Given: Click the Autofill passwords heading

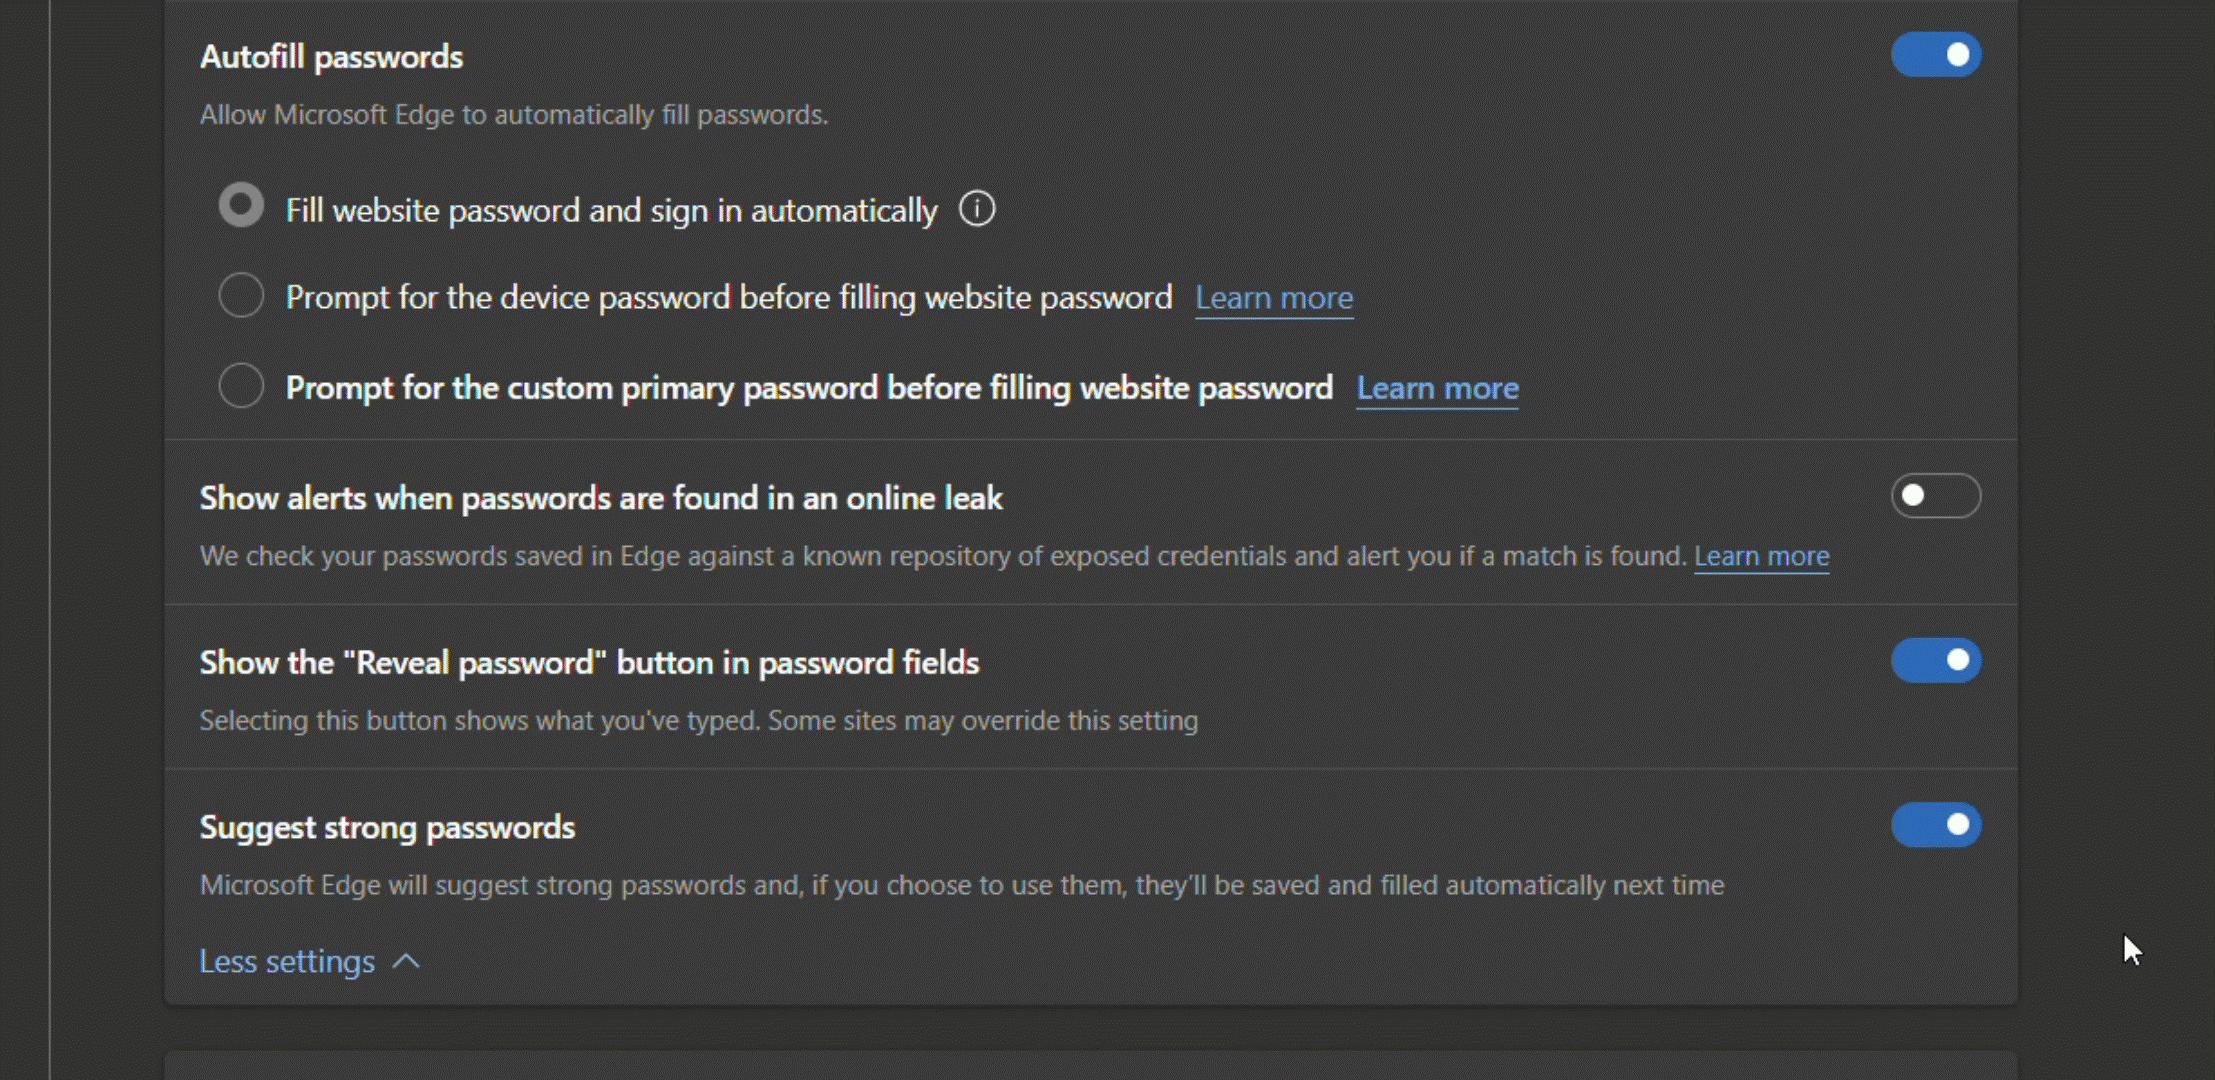Looking at the screenshot, I should point(331,57).
